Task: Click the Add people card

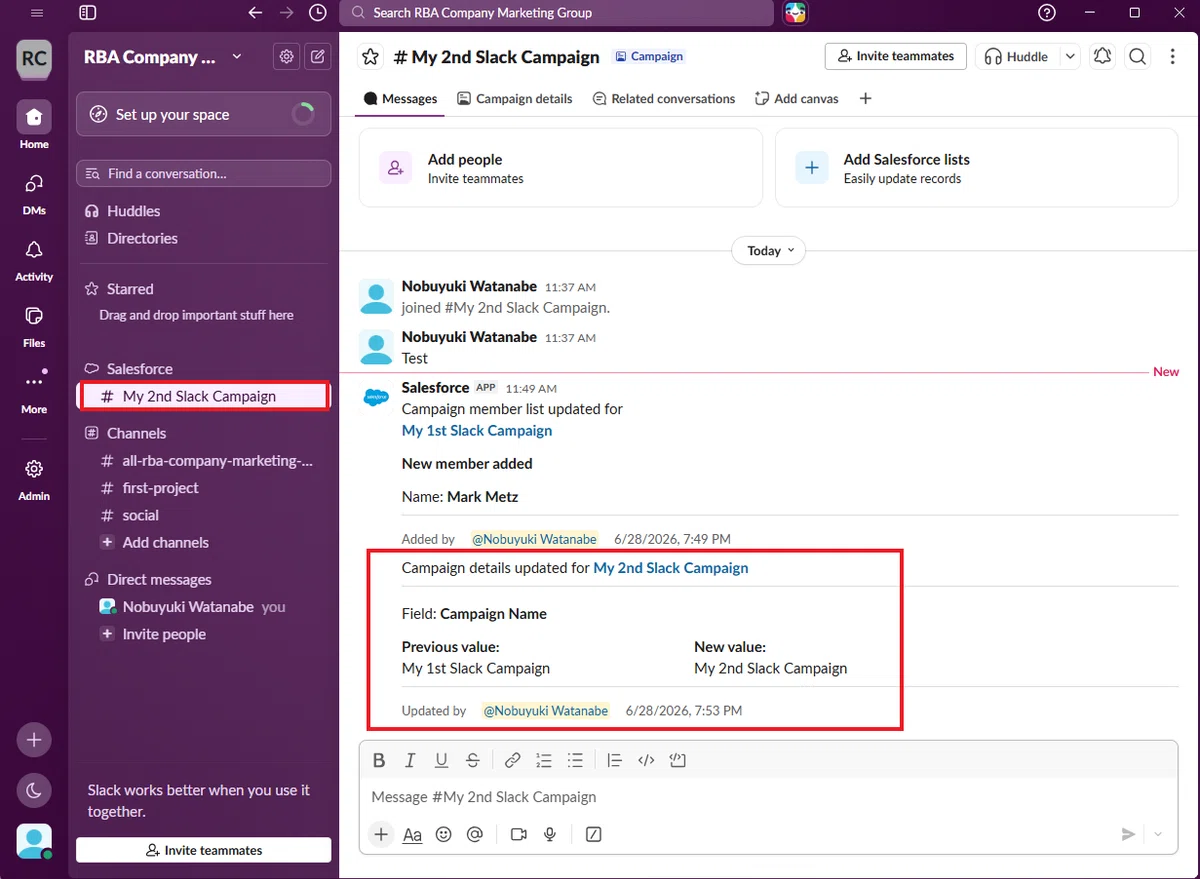Action: click(x=560, y=168)
